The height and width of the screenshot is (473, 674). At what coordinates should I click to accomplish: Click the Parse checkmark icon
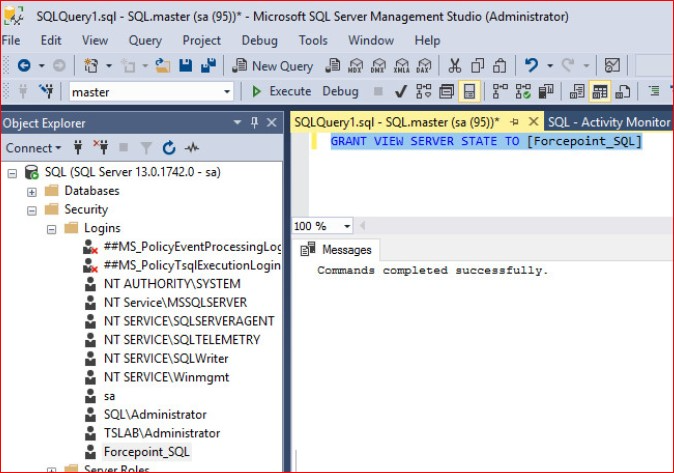(x=400, y=91)
